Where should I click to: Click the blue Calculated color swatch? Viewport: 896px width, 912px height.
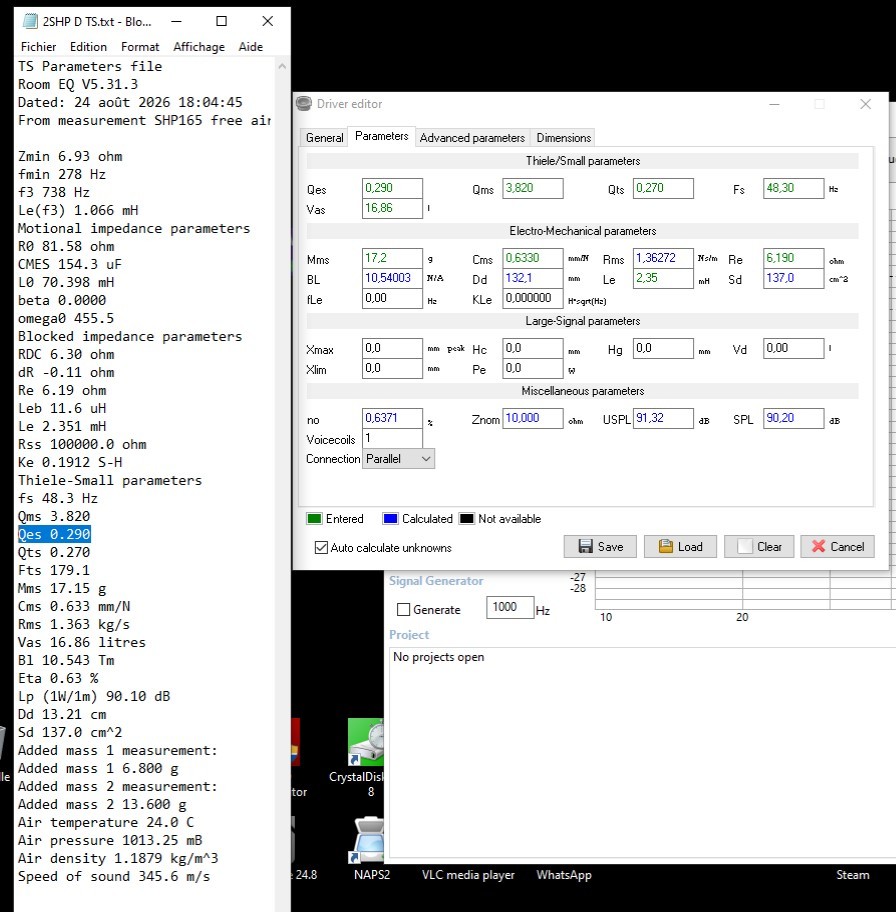[390, 518]
